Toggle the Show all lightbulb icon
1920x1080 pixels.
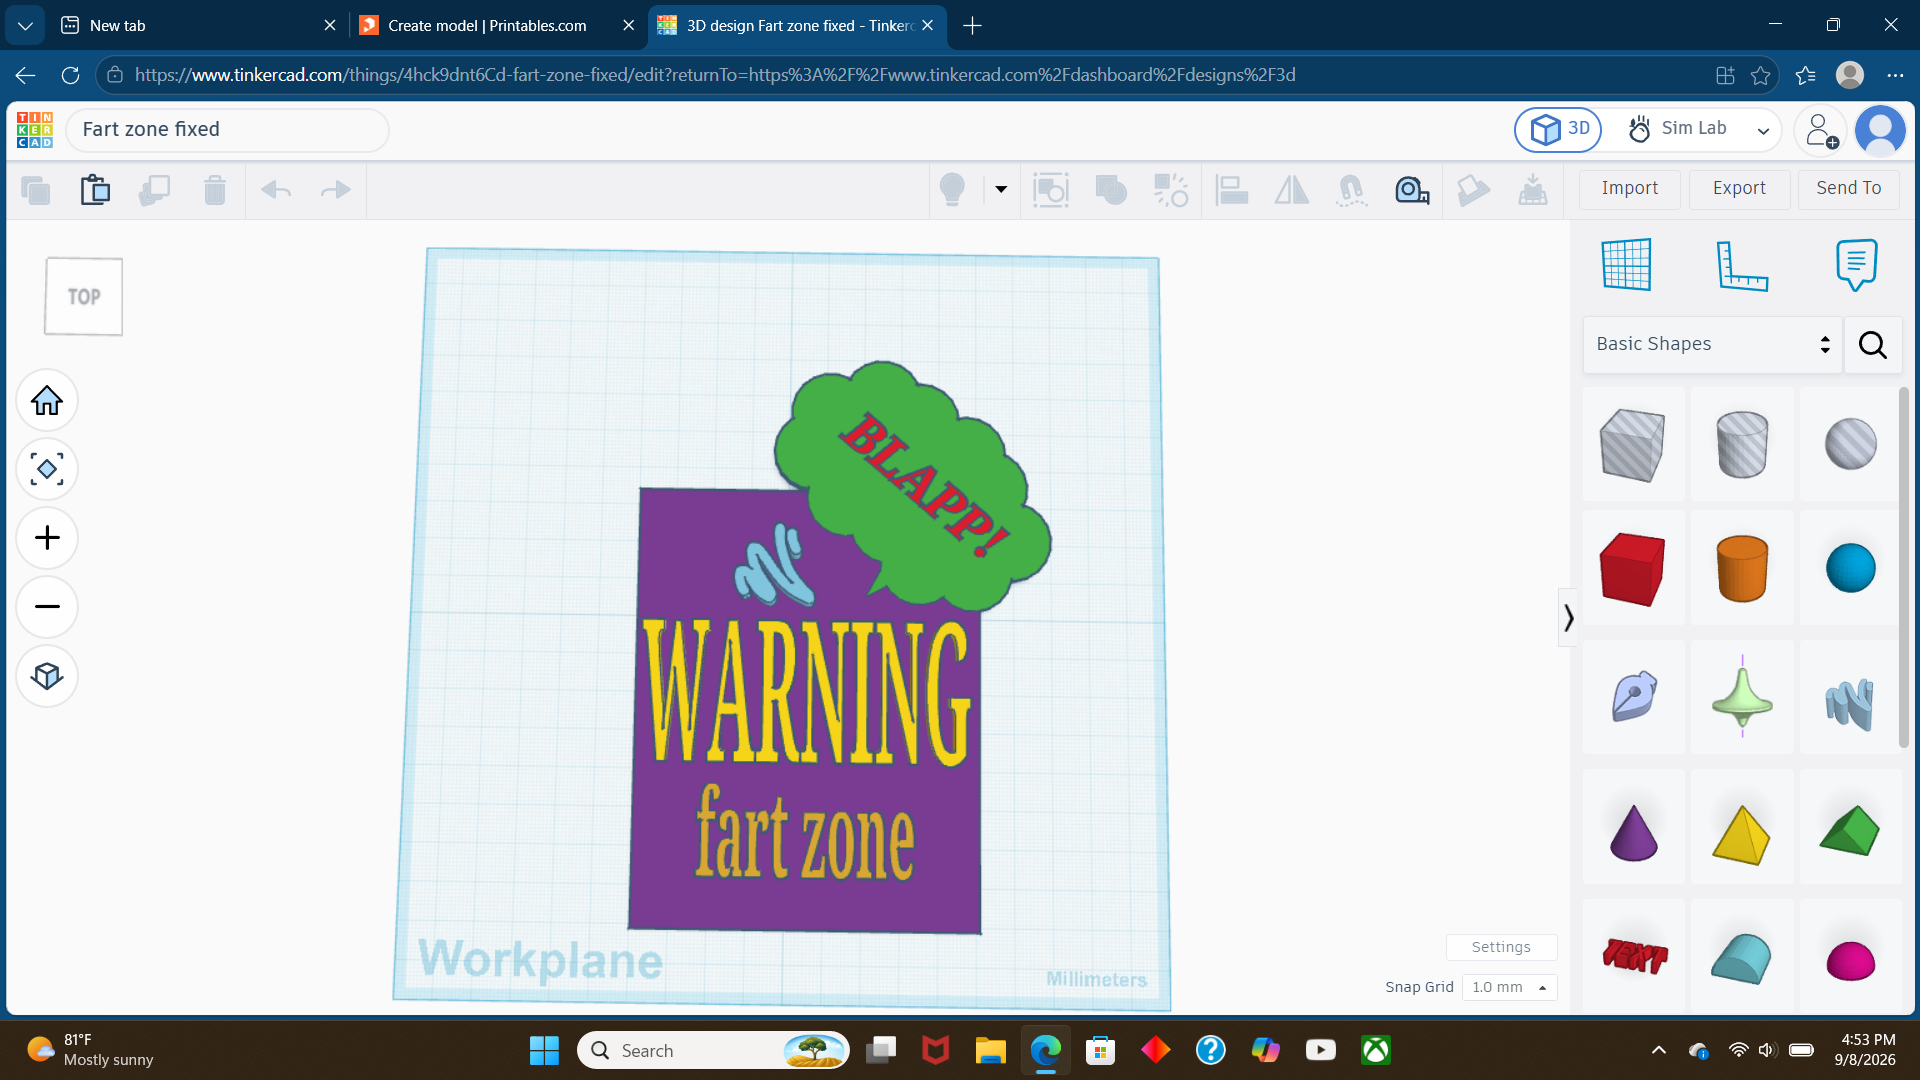952,189
